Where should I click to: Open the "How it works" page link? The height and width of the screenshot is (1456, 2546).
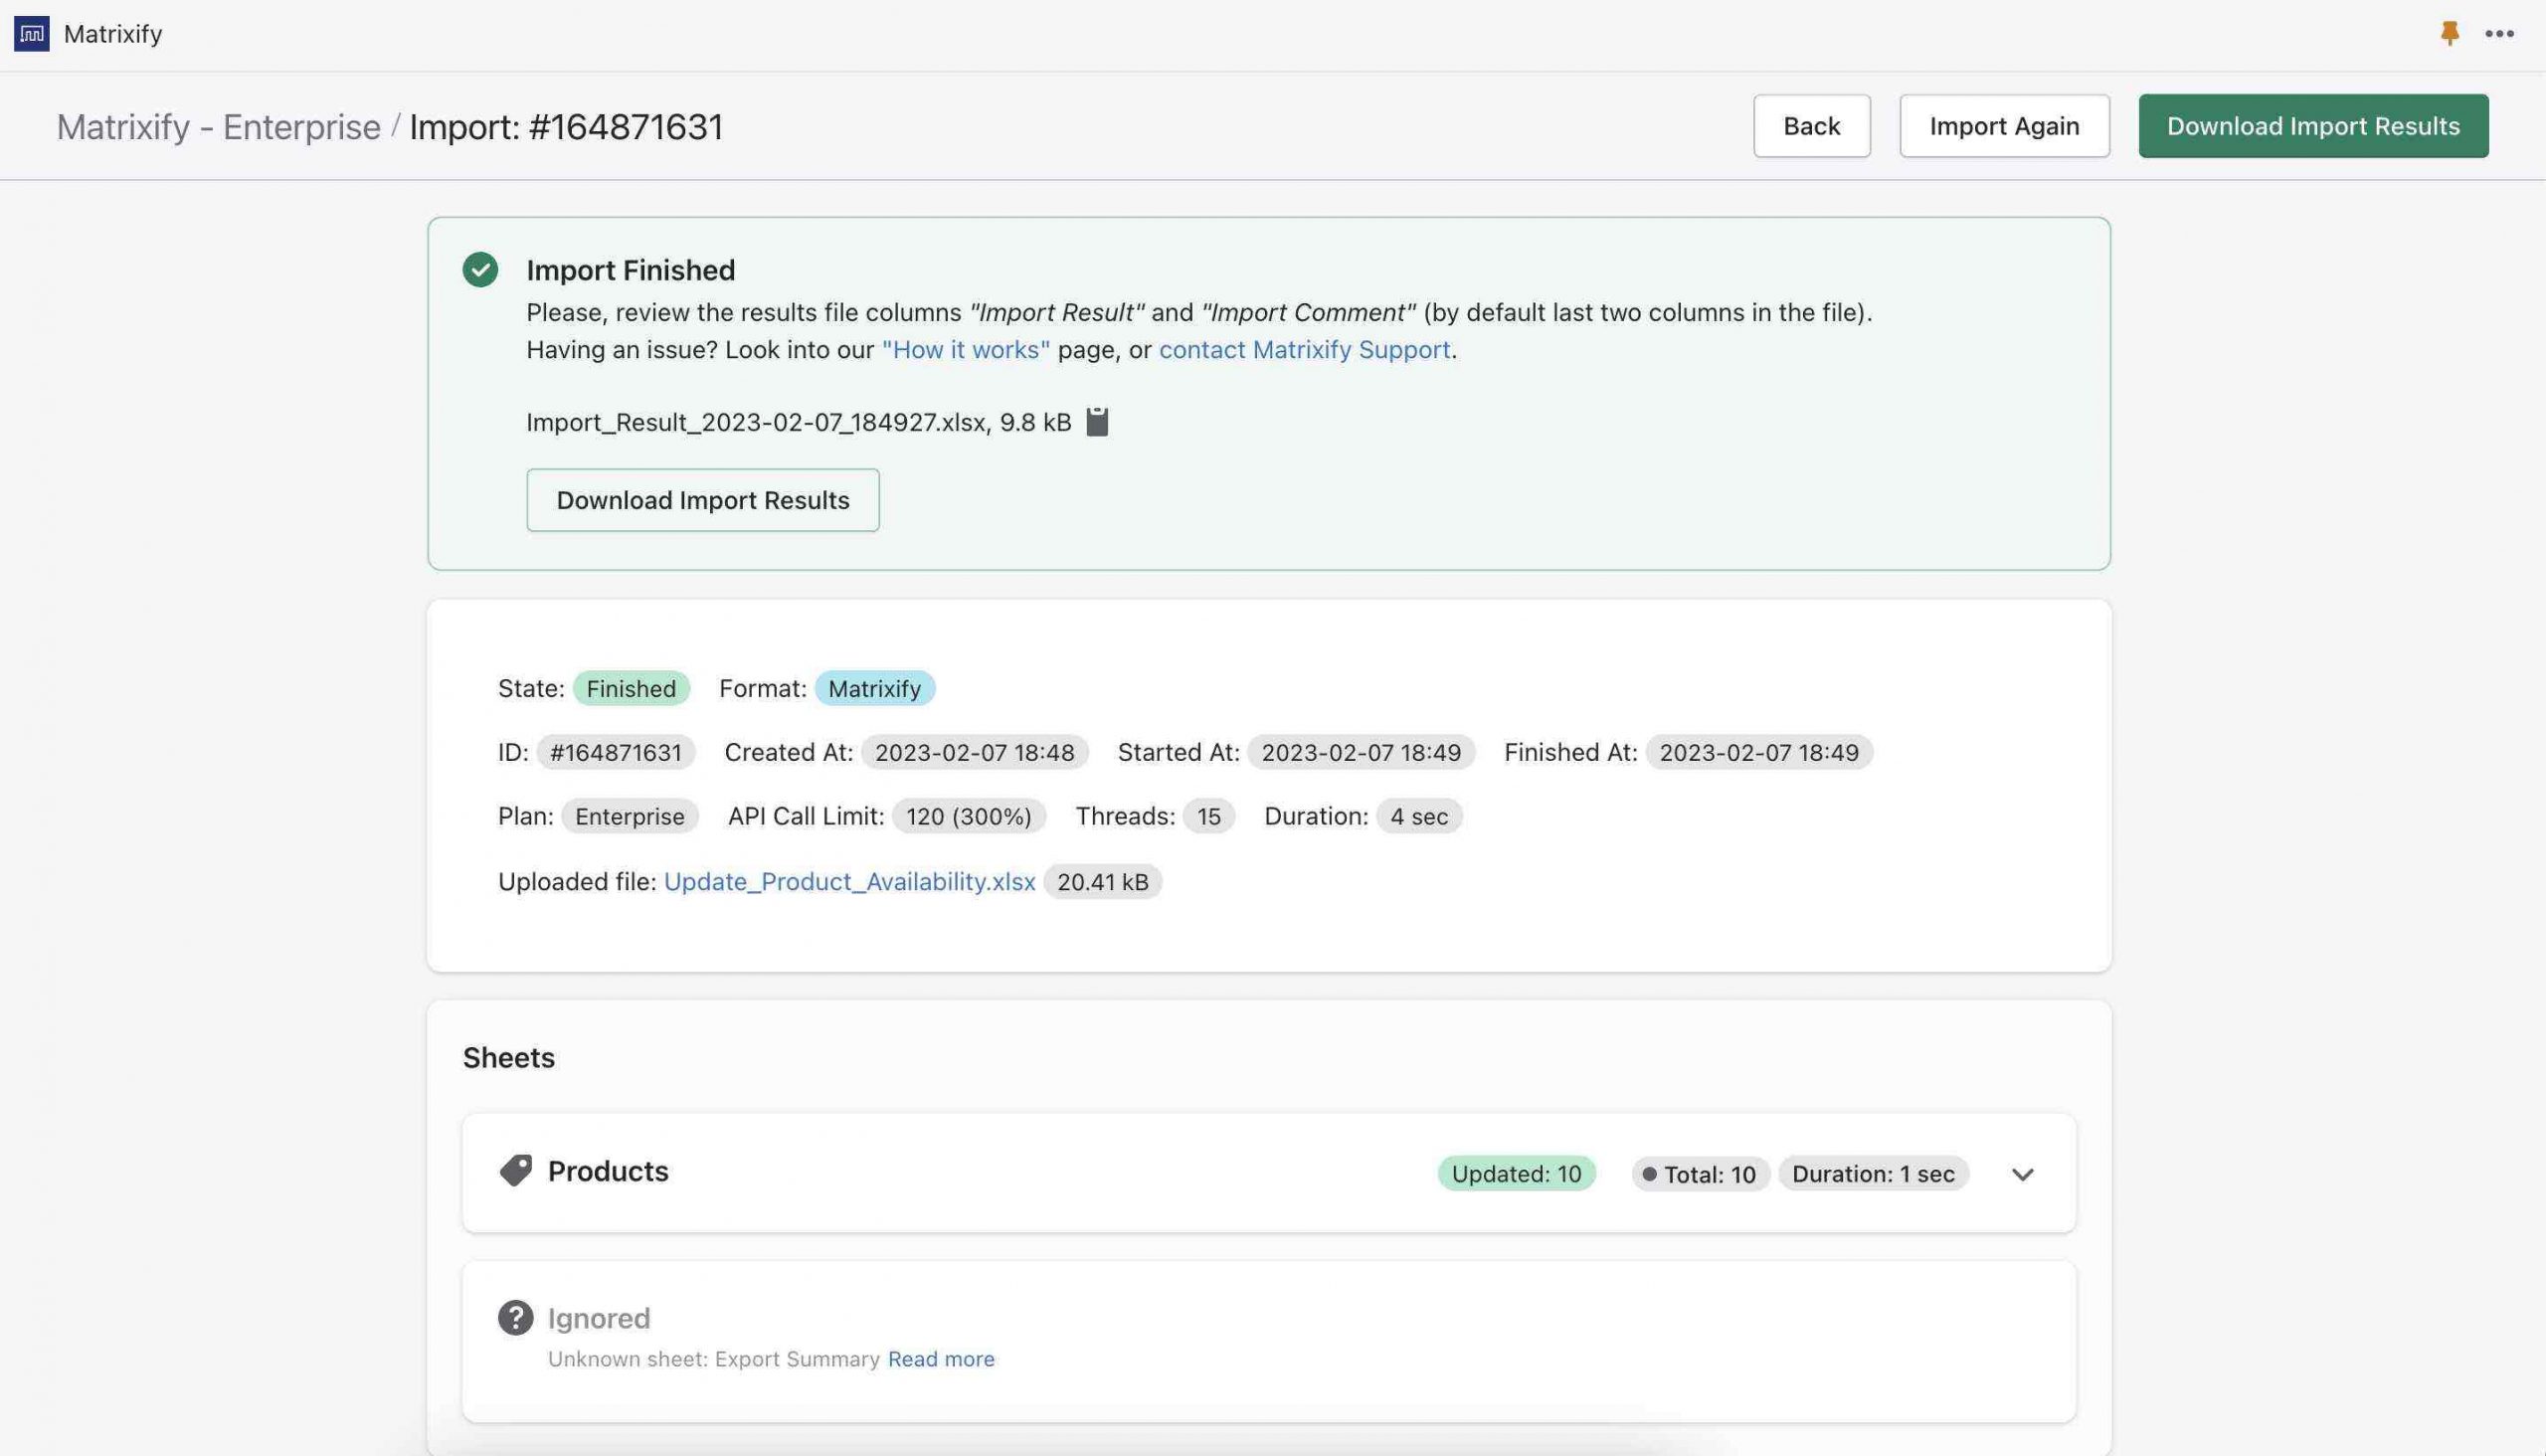965,349
